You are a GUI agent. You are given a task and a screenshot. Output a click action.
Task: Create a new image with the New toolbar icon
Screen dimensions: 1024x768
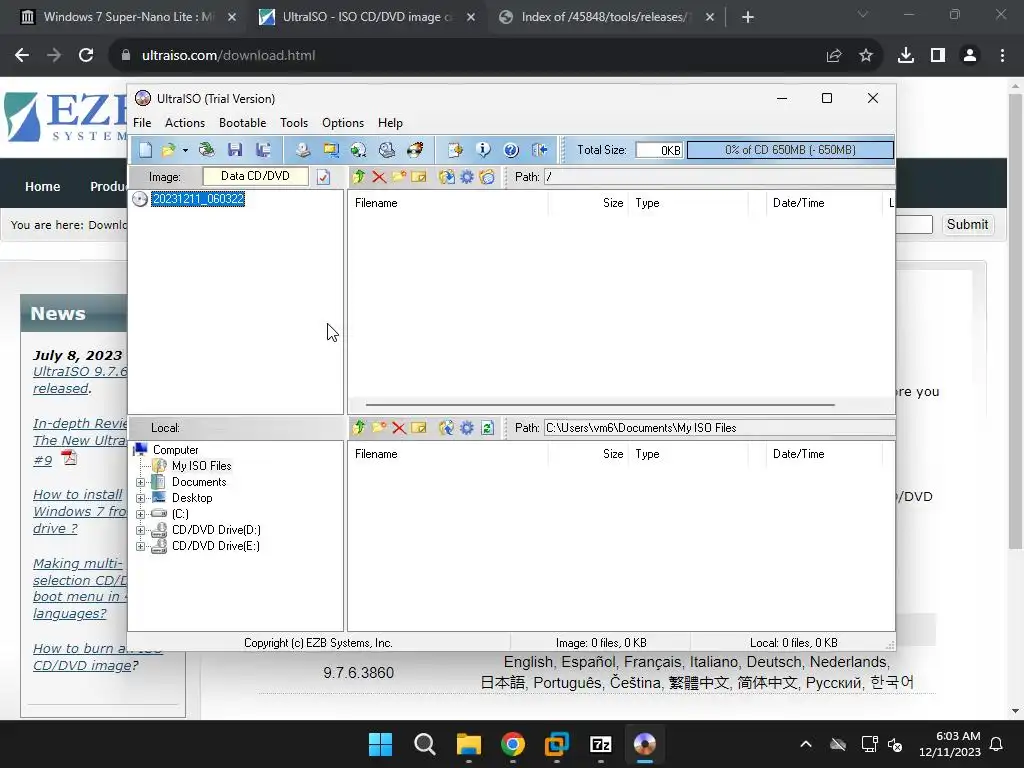tap(145, 150)
